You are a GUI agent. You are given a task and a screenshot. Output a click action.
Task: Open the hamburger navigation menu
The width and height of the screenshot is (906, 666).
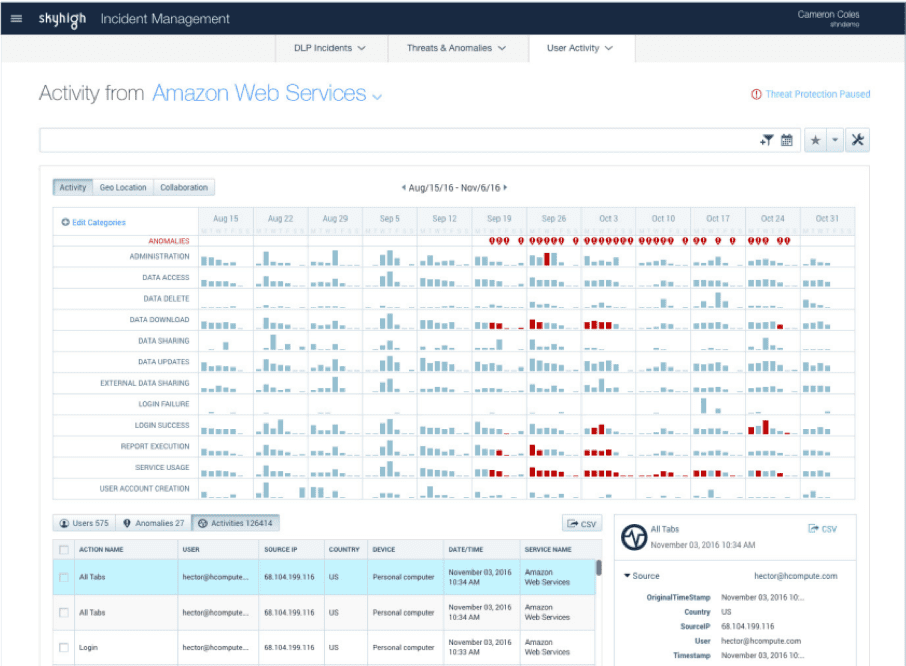[x=16, y=18]
